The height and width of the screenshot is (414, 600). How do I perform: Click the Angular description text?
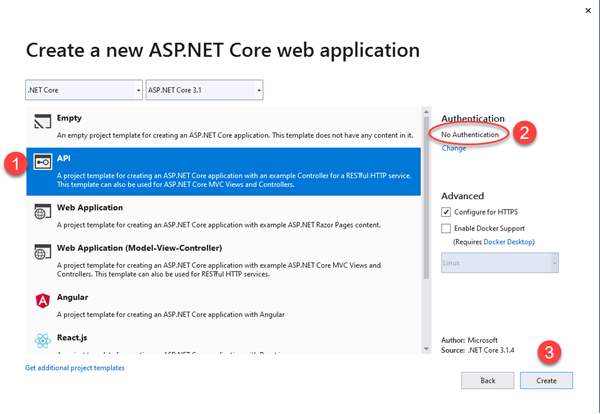point(171,315)
